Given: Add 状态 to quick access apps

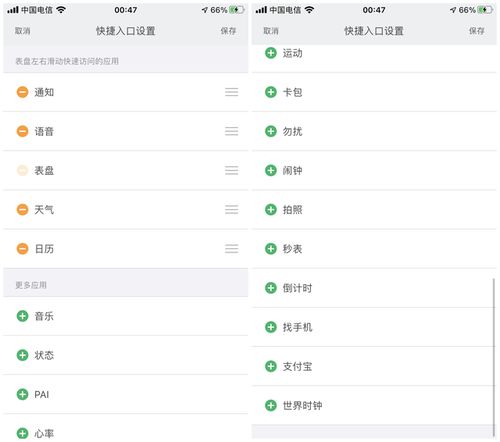Looking at the screenshot, I should tap(22, 355).
